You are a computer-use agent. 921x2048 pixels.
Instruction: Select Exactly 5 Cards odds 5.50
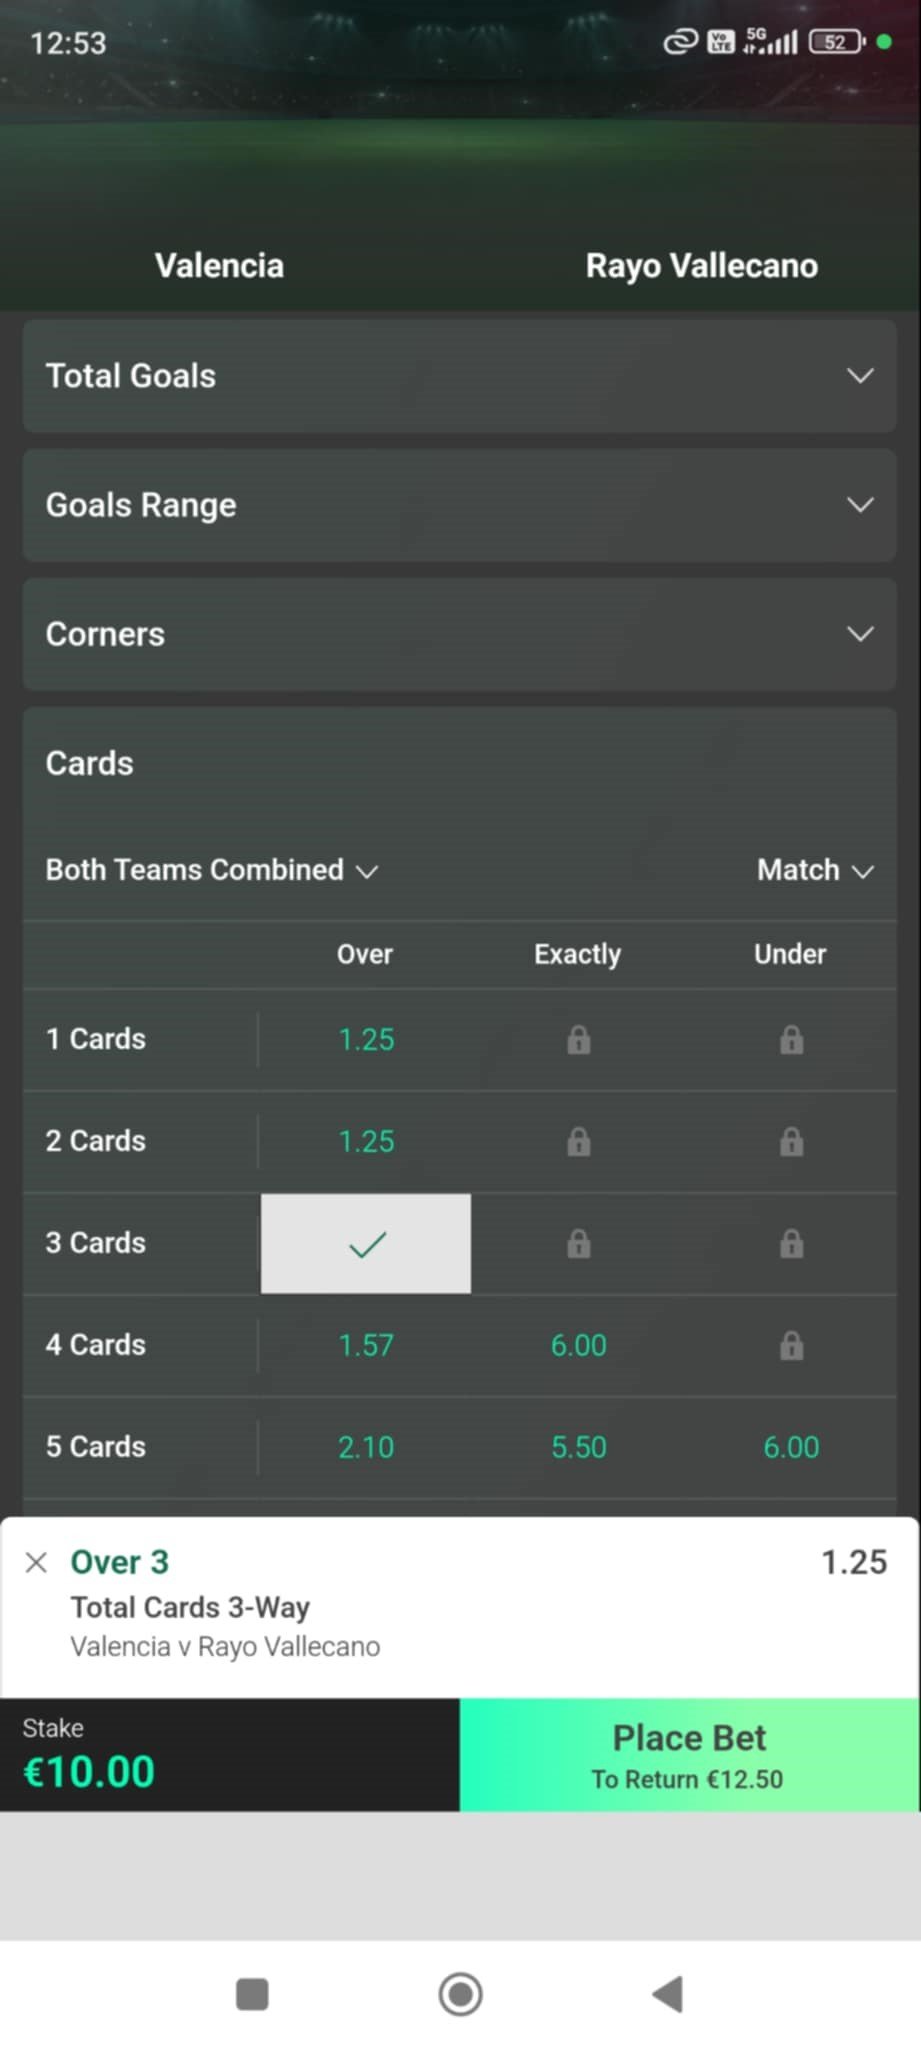pyautogui.click(x=578, y=1448)
